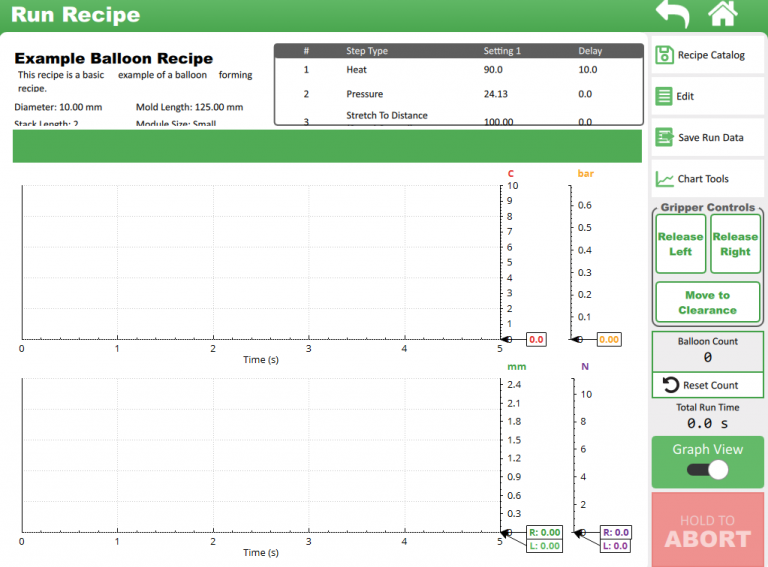Click the green progress bar
Image resolution: width=768 pixels, height=567 pixels.
coord(327,146)
